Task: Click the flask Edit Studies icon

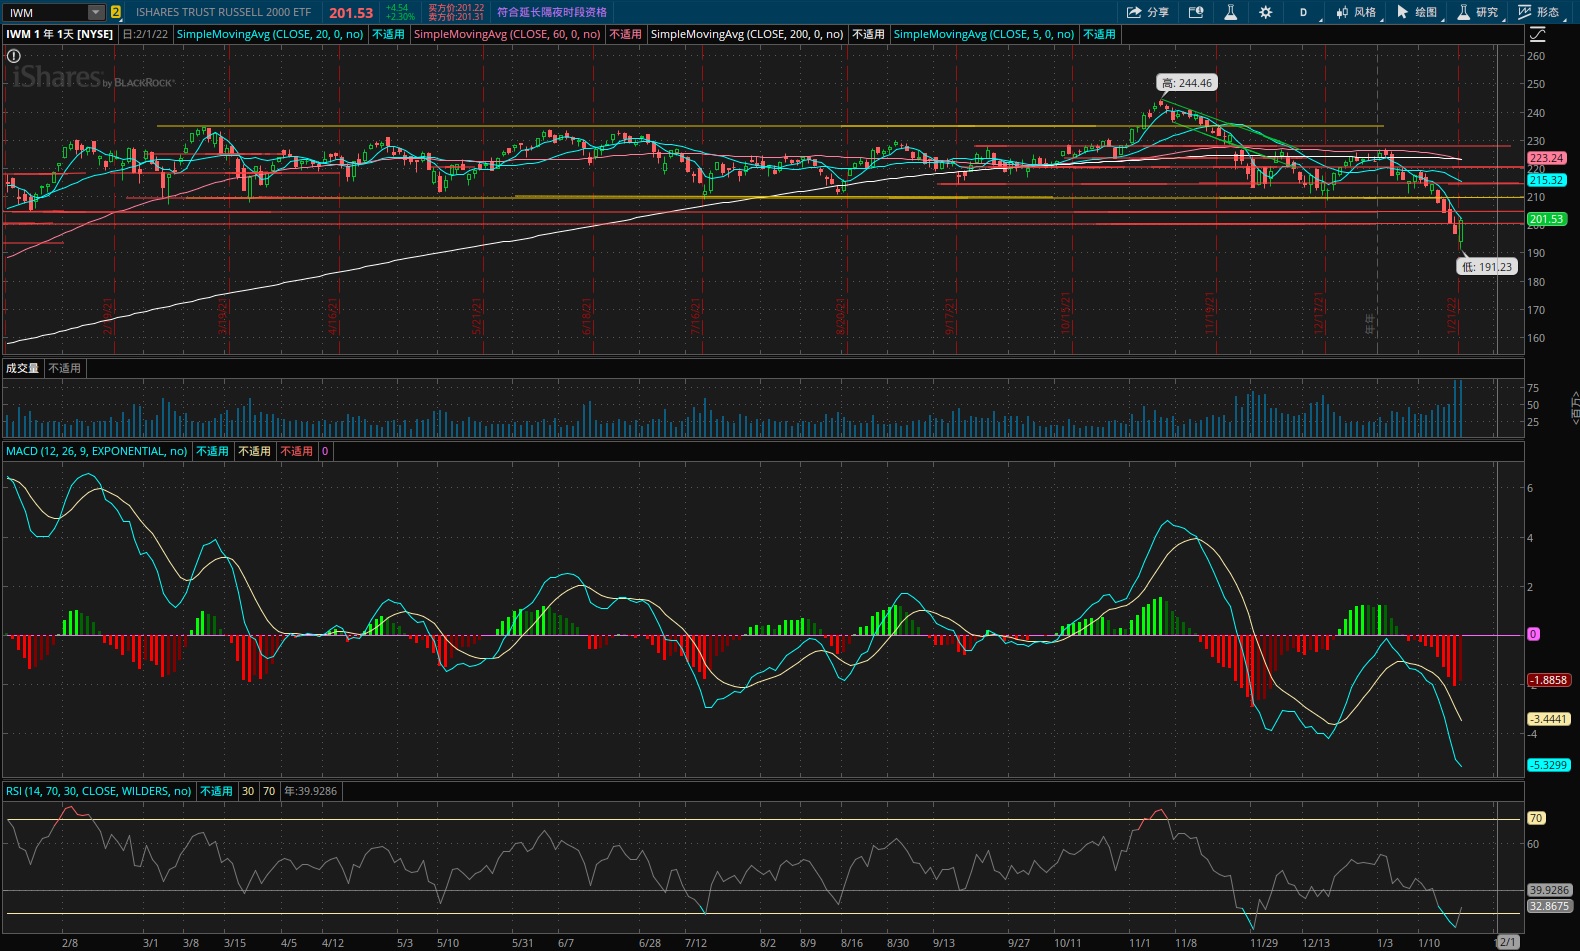Action: (x=1231, y=12)
